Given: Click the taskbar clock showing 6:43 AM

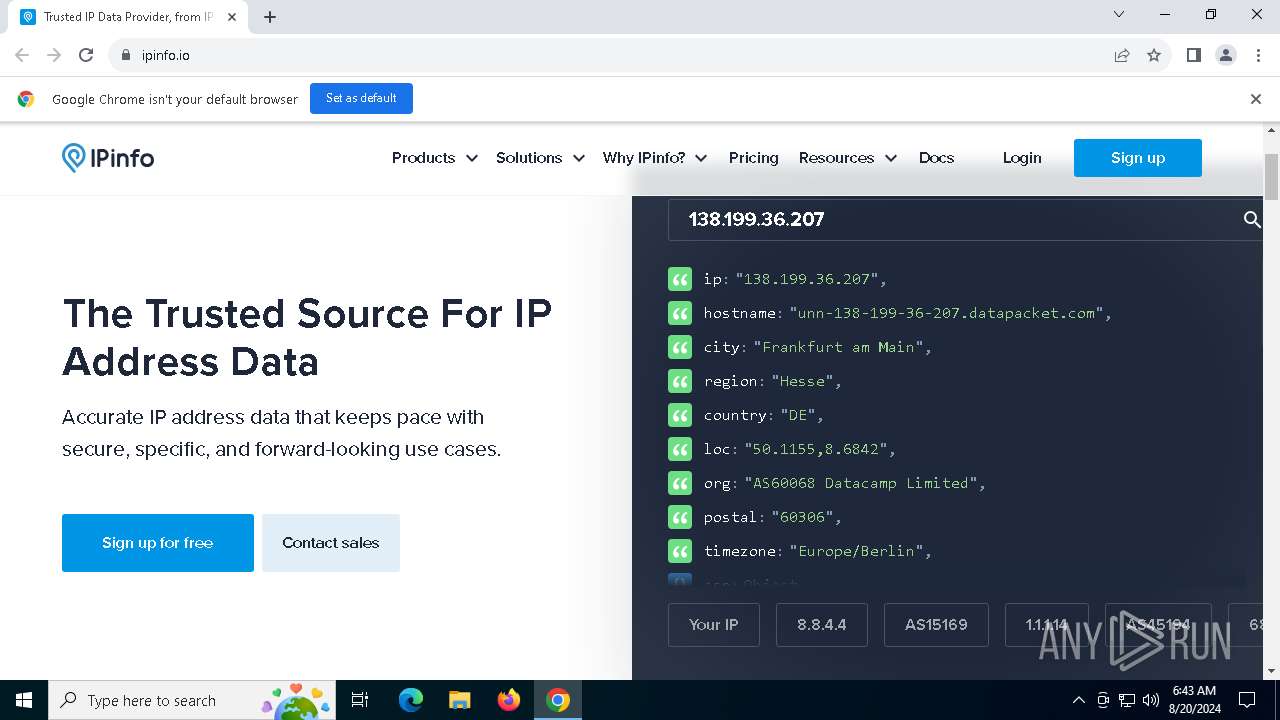Looking at the screenshot, I should [x=1194, y=700].
